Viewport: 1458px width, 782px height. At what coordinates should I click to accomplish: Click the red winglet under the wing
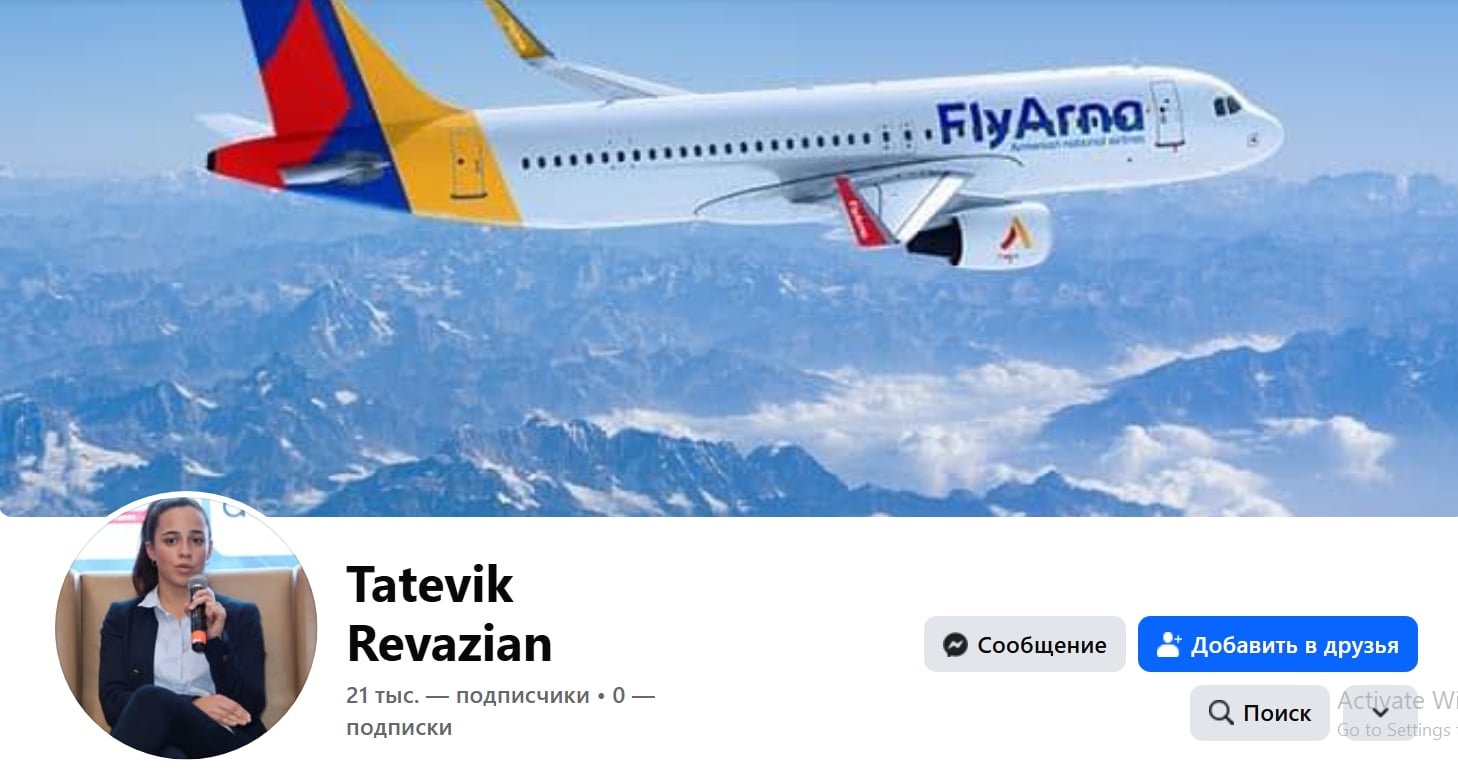[x=861, y=212]
